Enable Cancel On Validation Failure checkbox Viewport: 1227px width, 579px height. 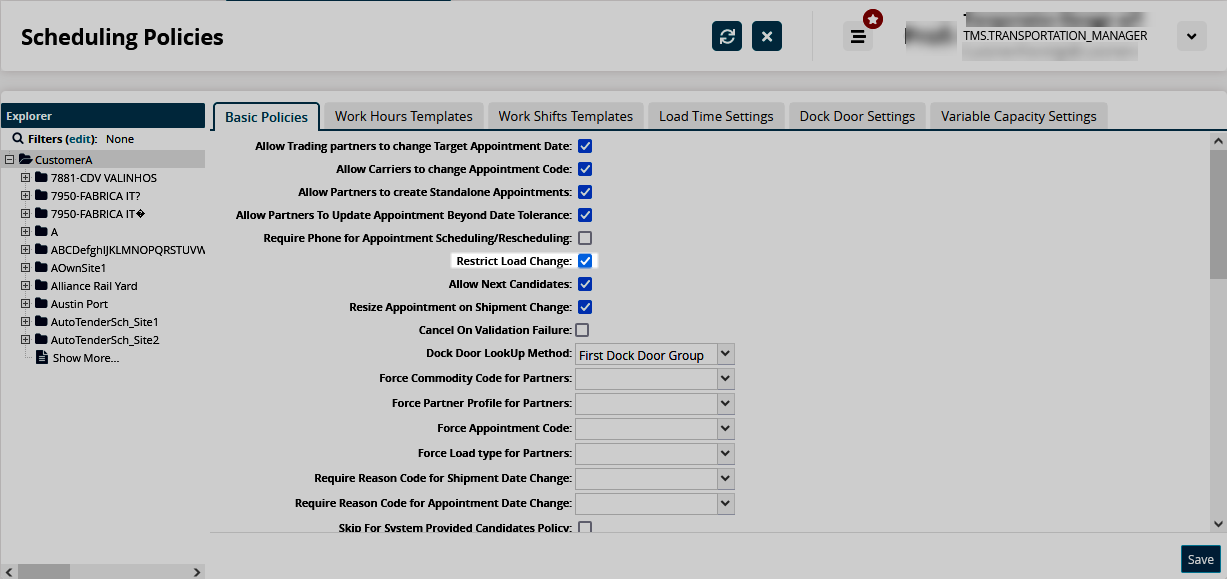[x=582, y=330]
